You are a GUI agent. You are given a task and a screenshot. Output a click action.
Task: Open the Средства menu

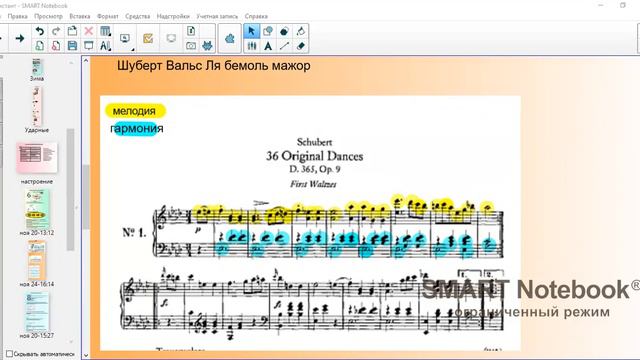[x=138, y=16]
